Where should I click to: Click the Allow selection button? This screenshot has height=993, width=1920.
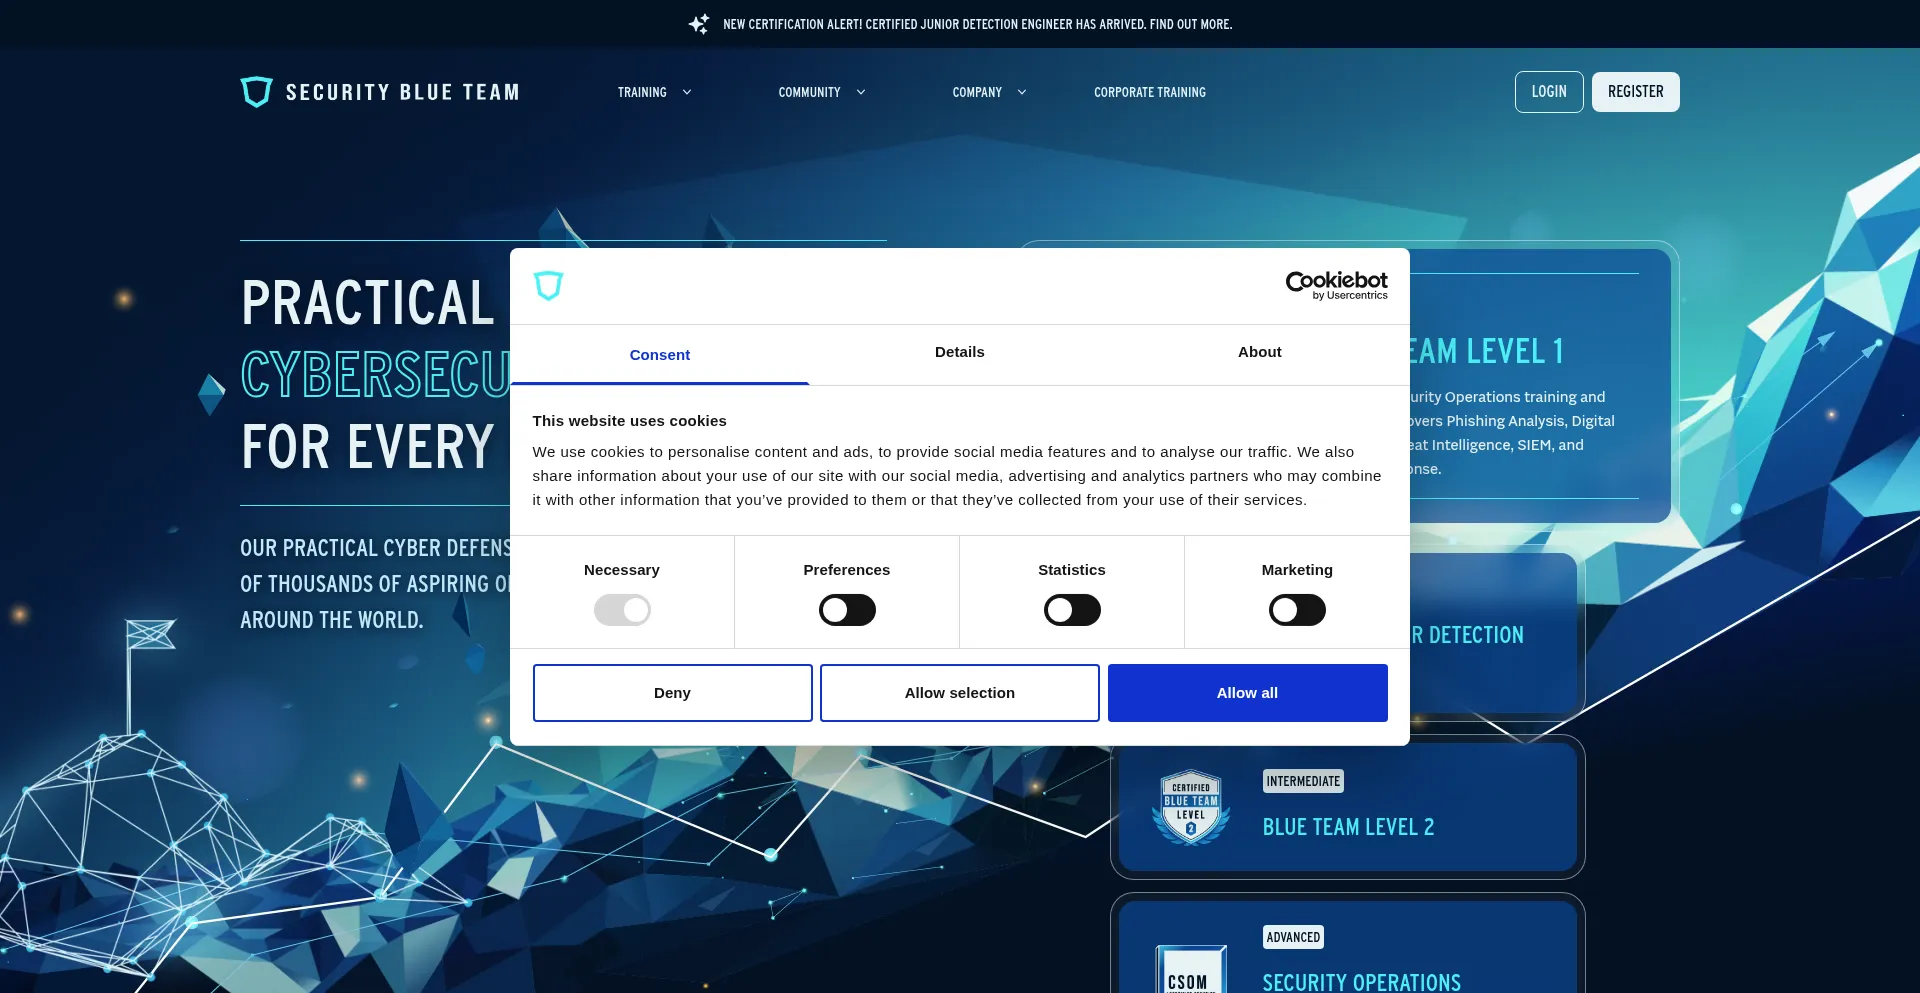click(960, 693)
